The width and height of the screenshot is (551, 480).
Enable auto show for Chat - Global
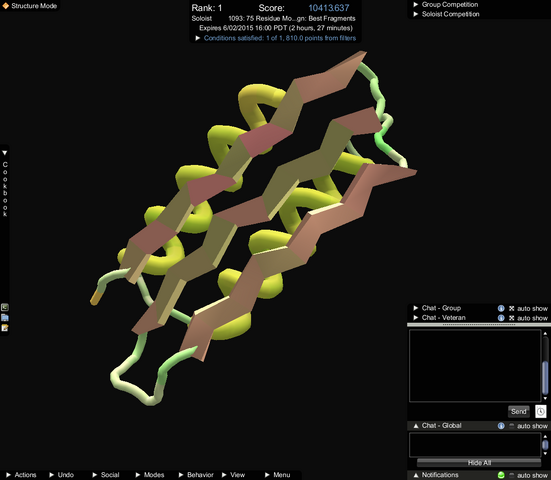[x=511, y=426]
